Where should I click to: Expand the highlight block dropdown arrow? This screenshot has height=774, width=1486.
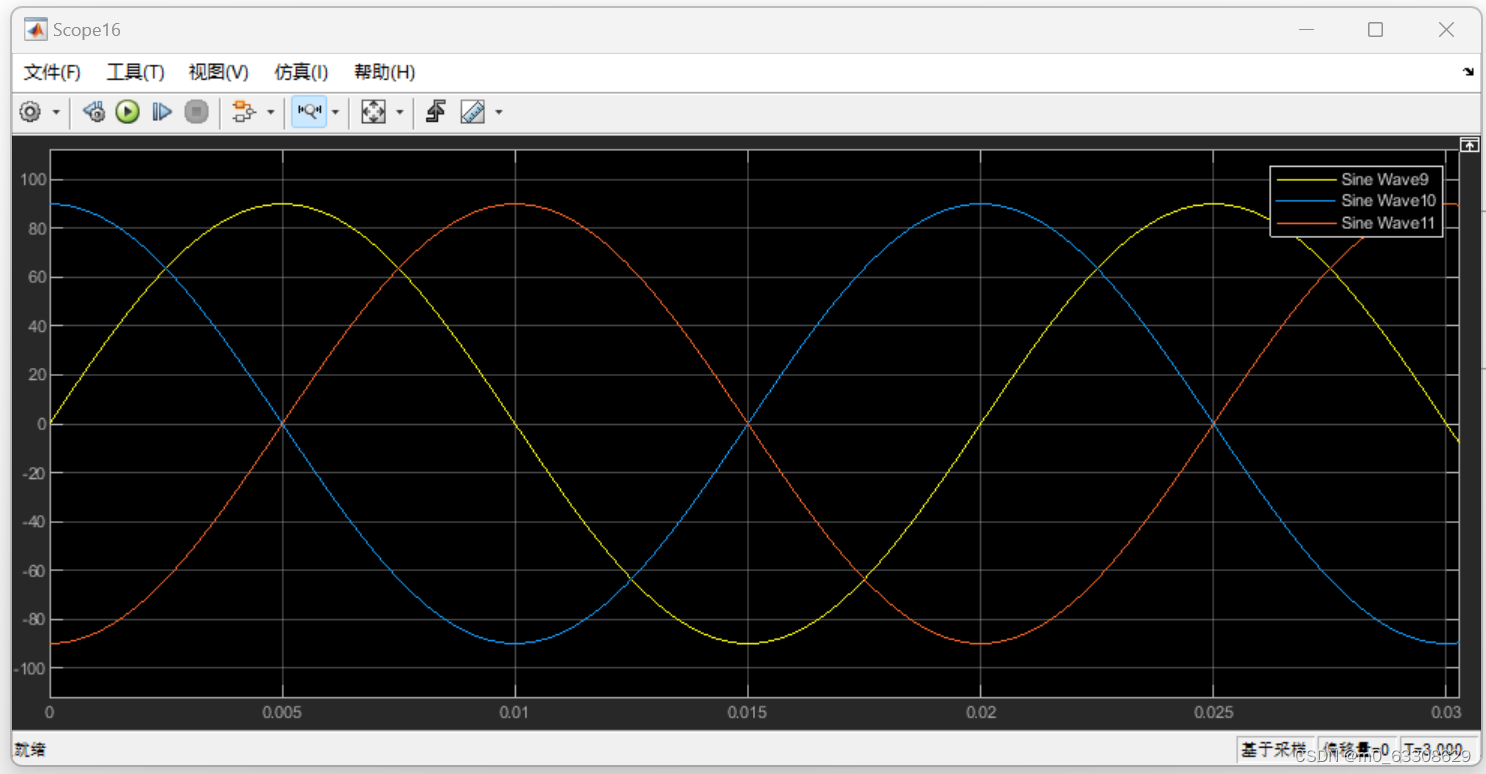pyautogui.click(x=271, y=112)
